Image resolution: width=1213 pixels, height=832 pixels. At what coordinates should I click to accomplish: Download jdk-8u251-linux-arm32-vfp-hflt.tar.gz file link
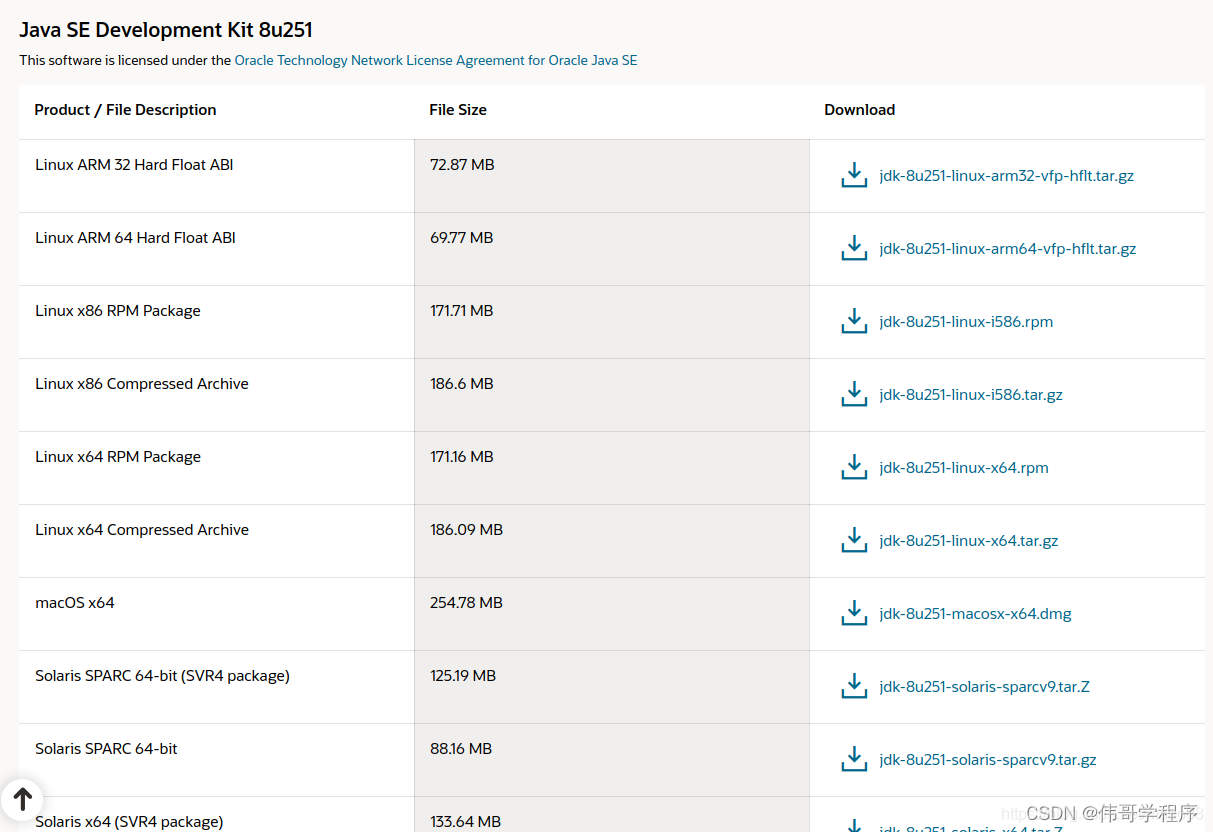click(x=1006, y=176)
